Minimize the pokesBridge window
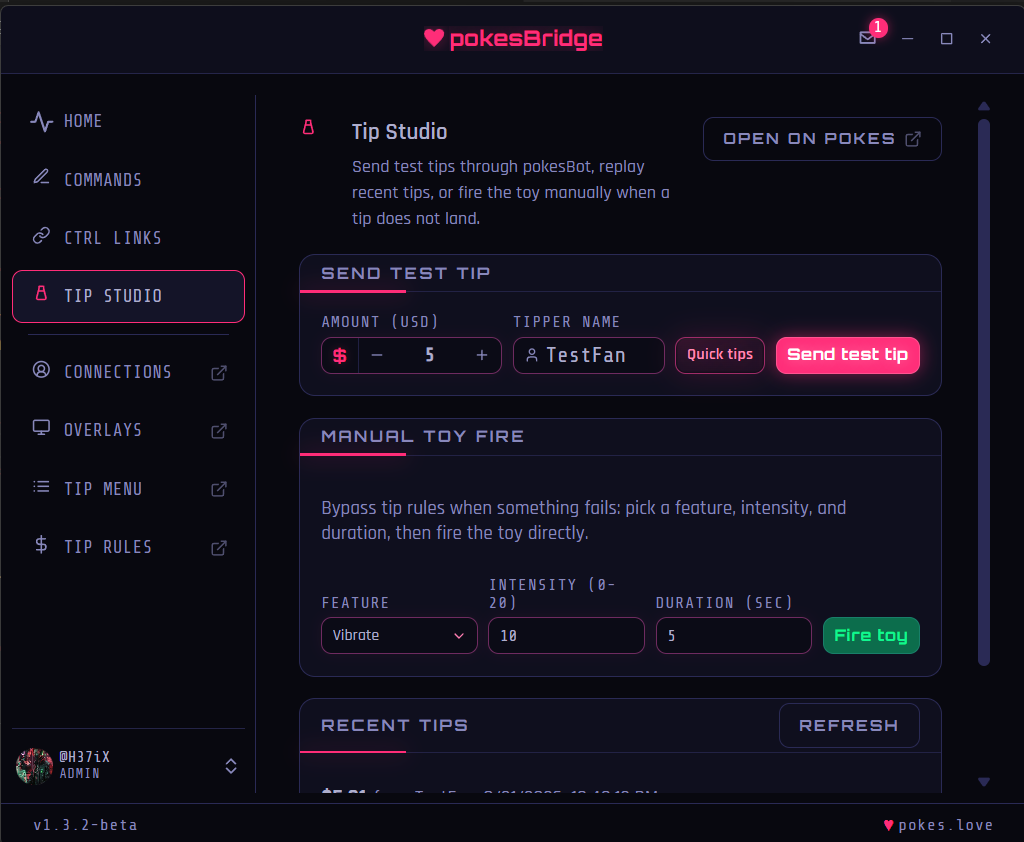Viewport: 1024px width, 842px height. [x=907, y=39]
